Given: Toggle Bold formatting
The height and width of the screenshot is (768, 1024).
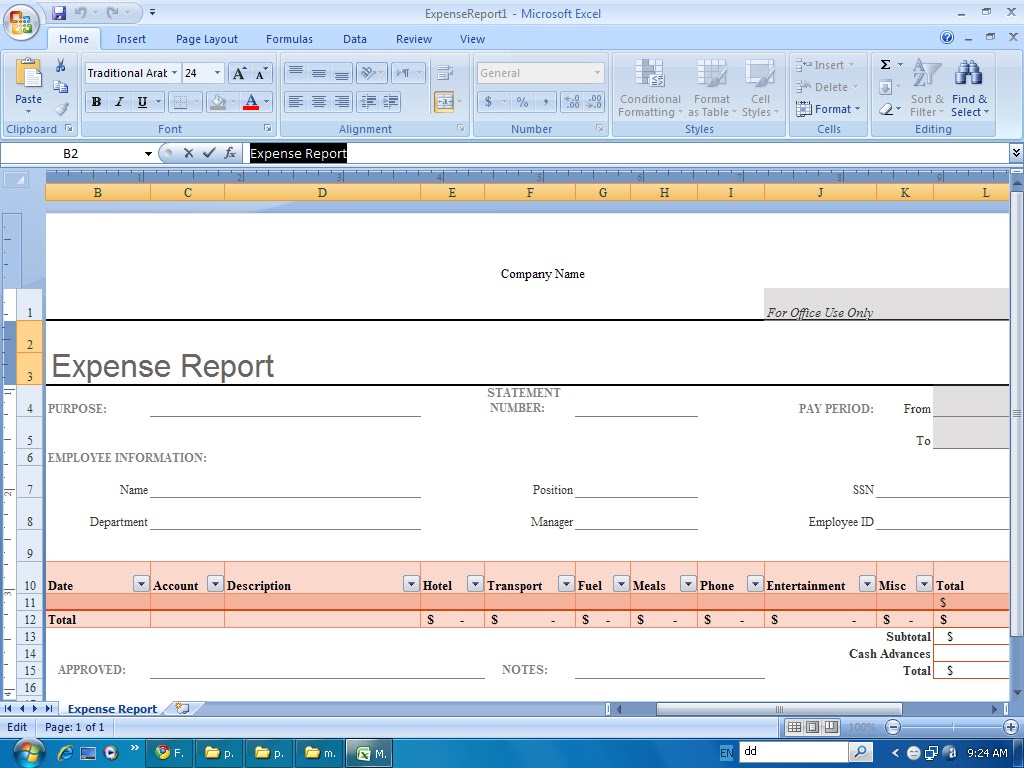Looking at the screenshot, I should click(x=96, y=102).
